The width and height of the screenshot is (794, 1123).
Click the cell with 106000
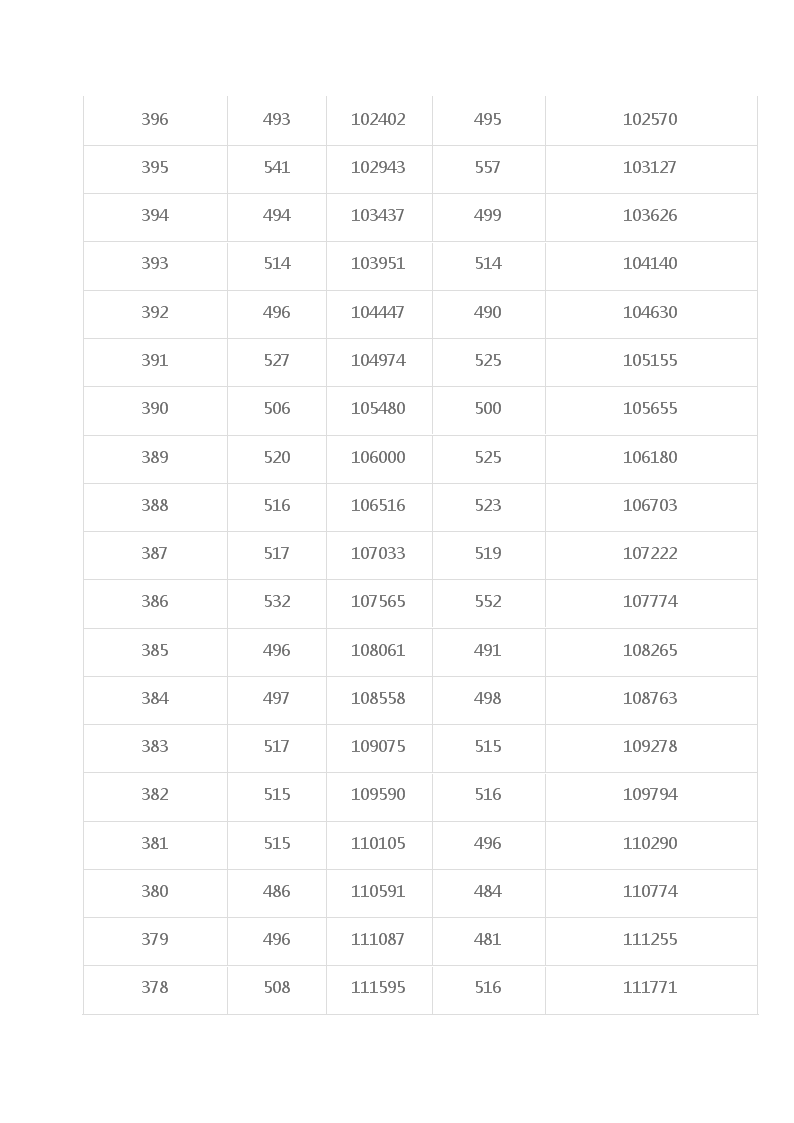pyautogui.click(x=379, y=458)
